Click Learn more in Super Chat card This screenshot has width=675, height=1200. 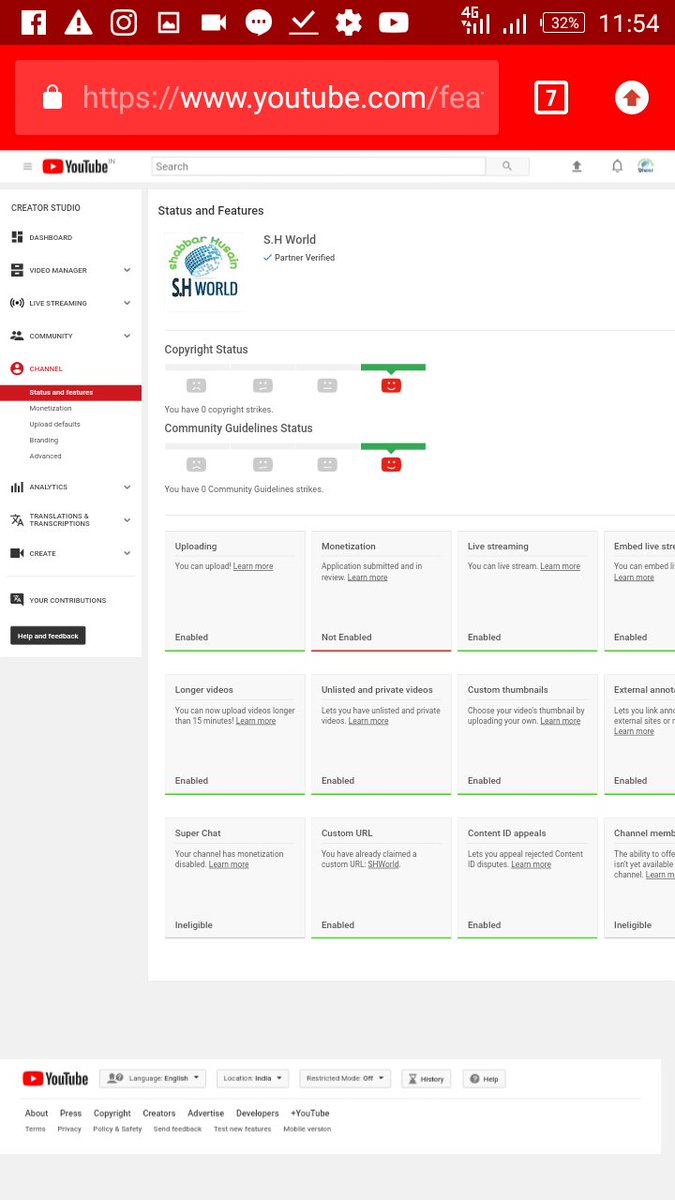(x=229, y=864)
